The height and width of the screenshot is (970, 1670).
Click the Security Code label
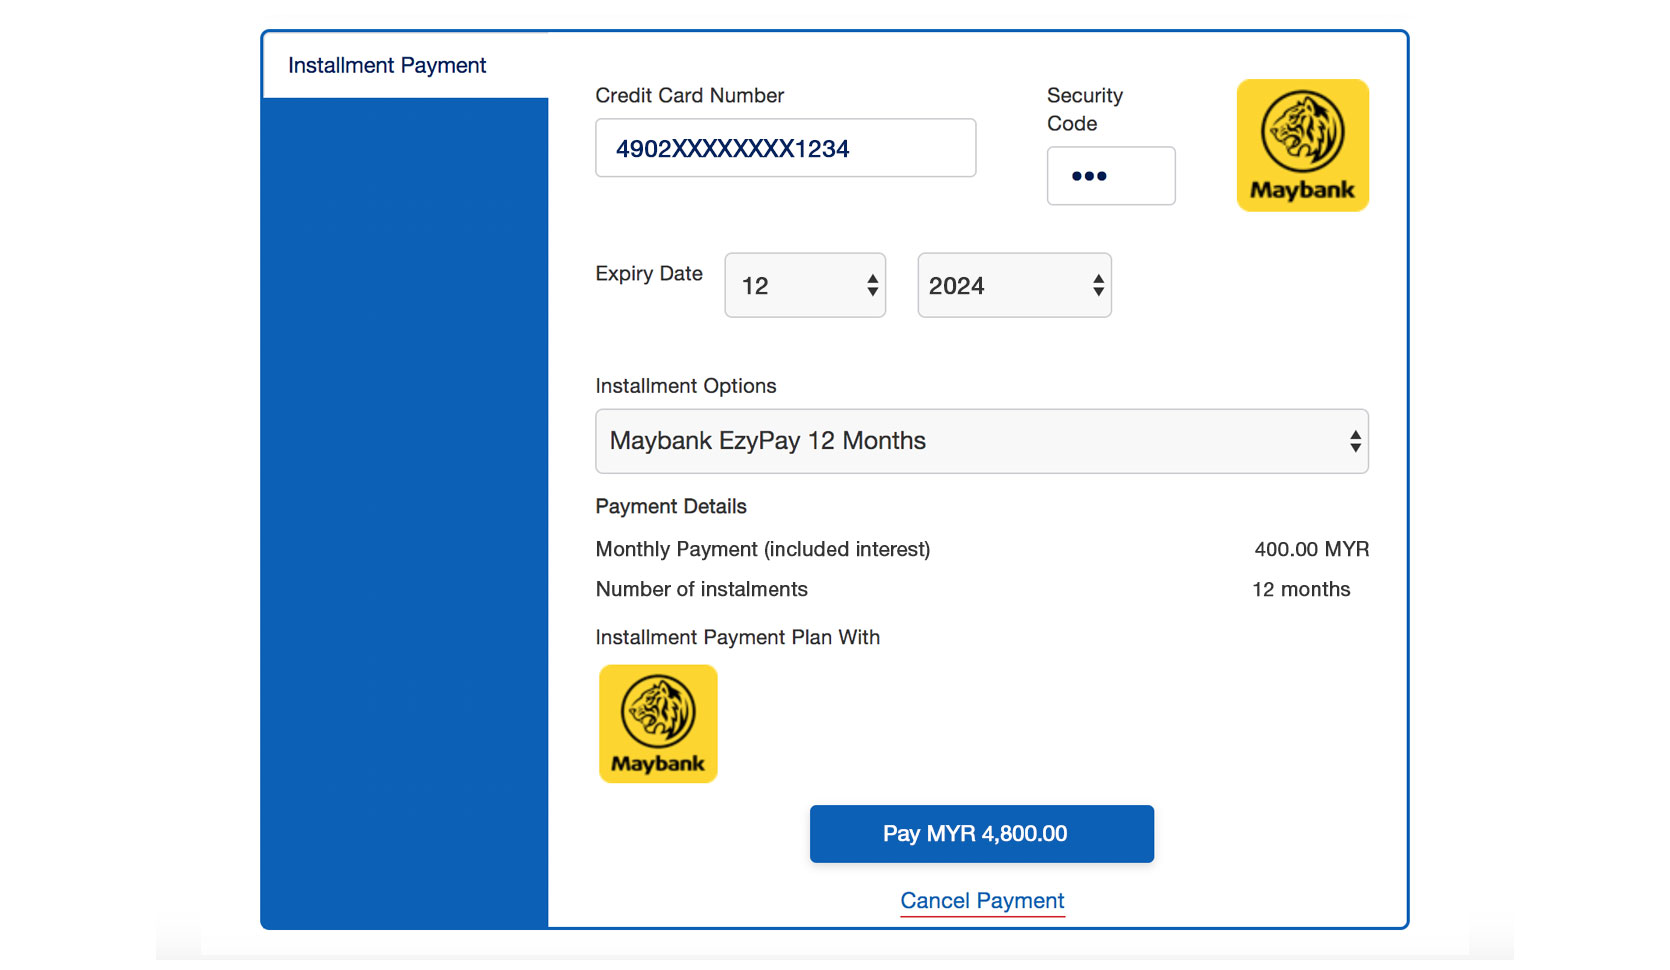click(x=1085, y=109)
